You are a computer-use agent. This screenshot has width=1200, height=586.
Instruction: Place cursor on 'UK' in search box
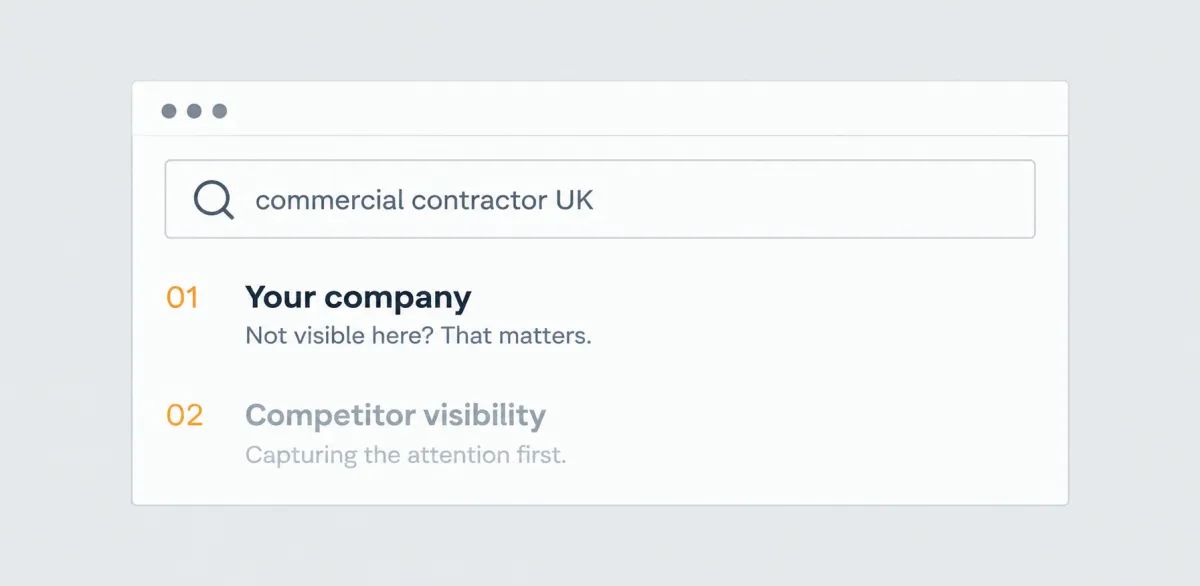click(574, 200)
